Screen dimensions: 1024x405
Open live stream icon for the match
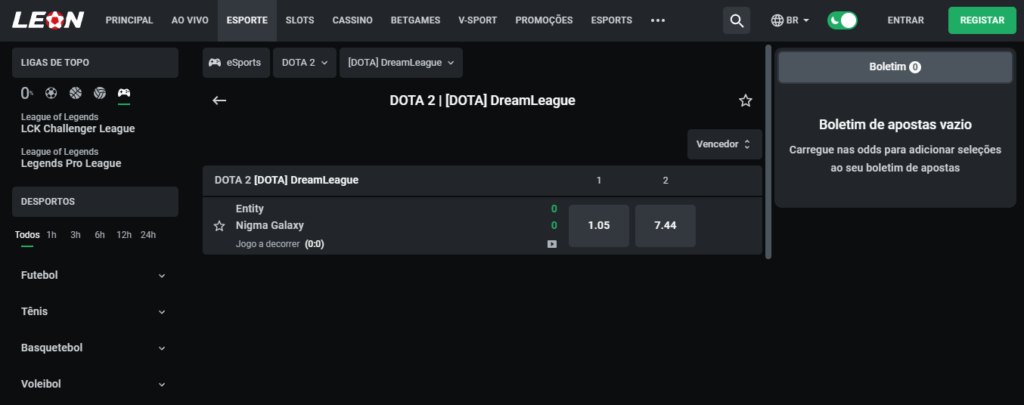(552, 244)
